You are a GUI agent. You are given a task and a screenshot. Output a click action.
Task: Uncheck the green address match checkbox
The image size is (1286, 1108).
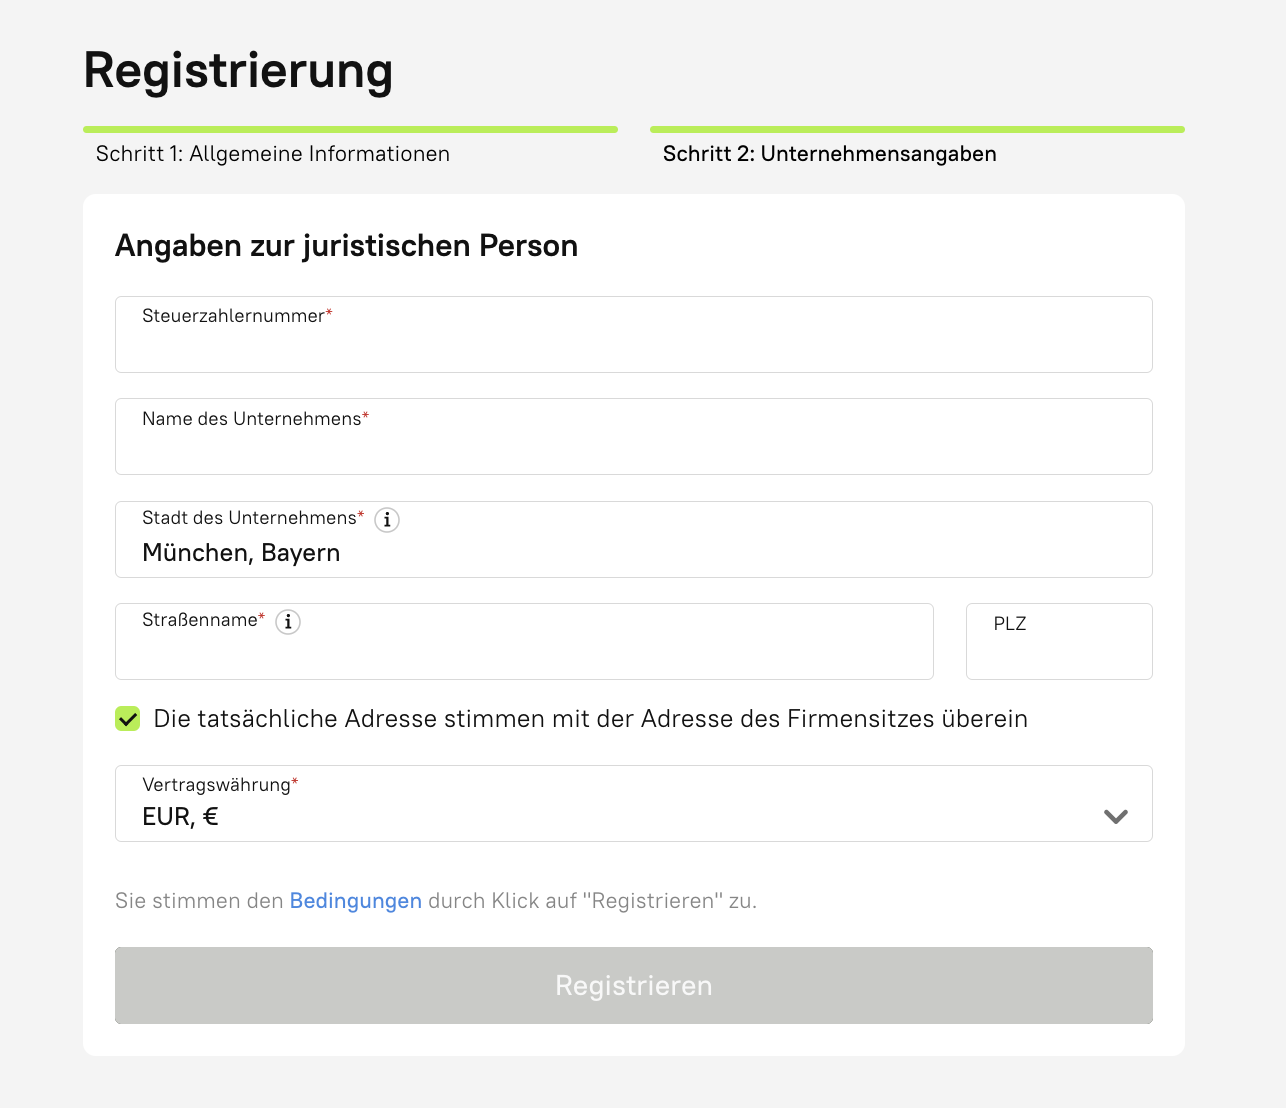pyautogui.click(x=128, y=719)
